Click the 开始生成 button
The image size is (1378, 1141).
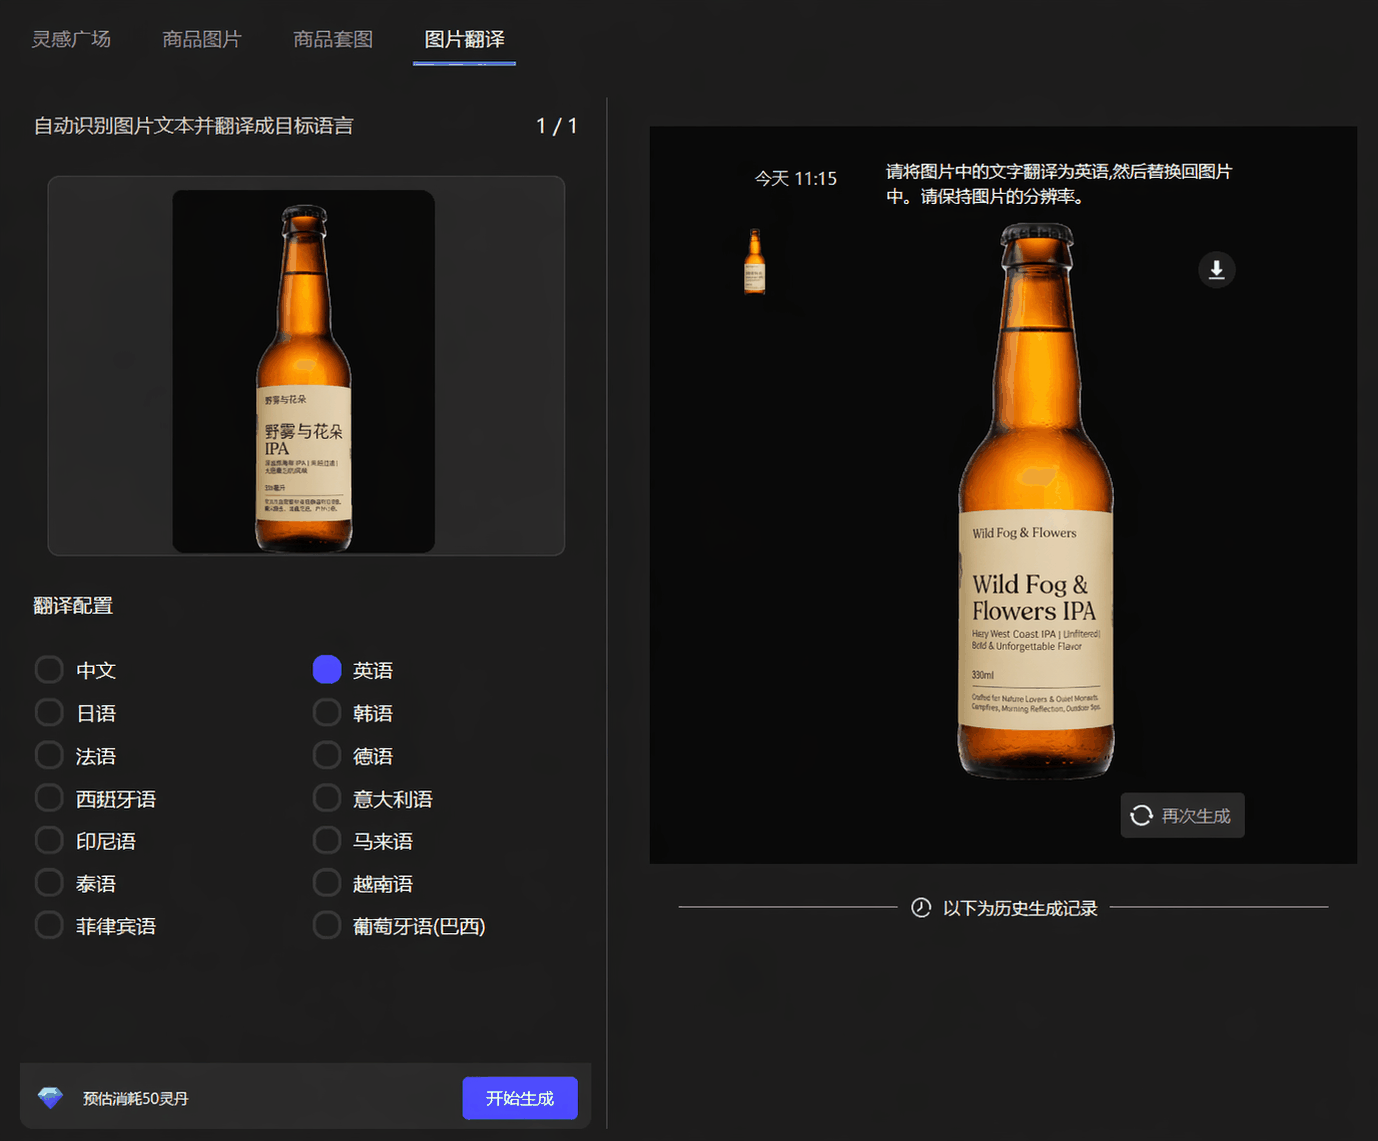point(520,1098)
